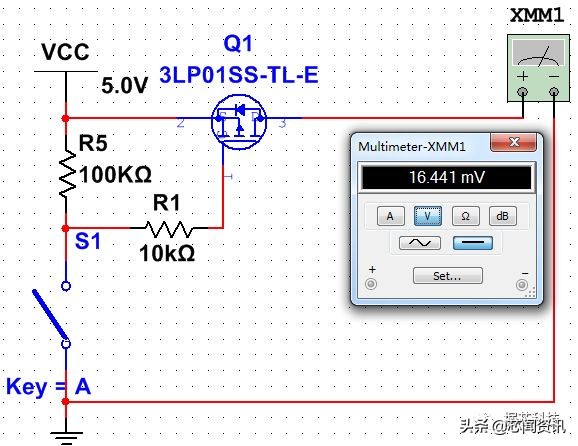
Task: Switch multimeter to ohmmeter Ω mode
Action: [466, 216]
